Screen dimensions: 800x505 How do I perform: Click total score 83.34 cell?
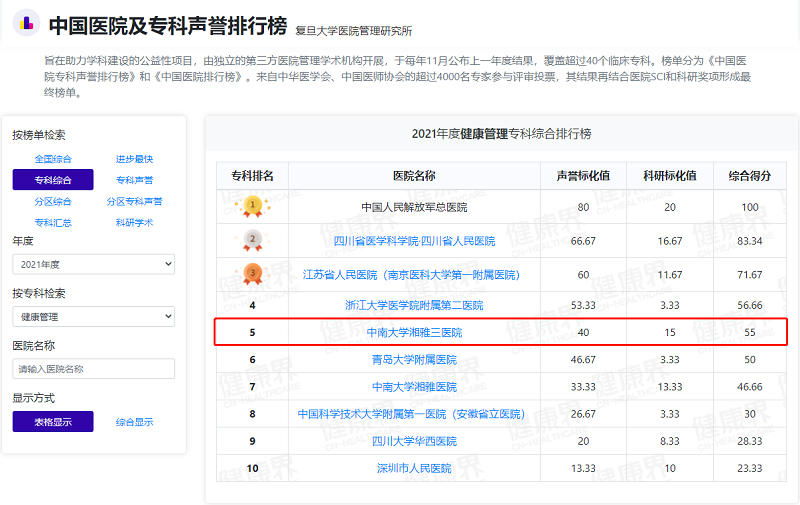point(749,241)
